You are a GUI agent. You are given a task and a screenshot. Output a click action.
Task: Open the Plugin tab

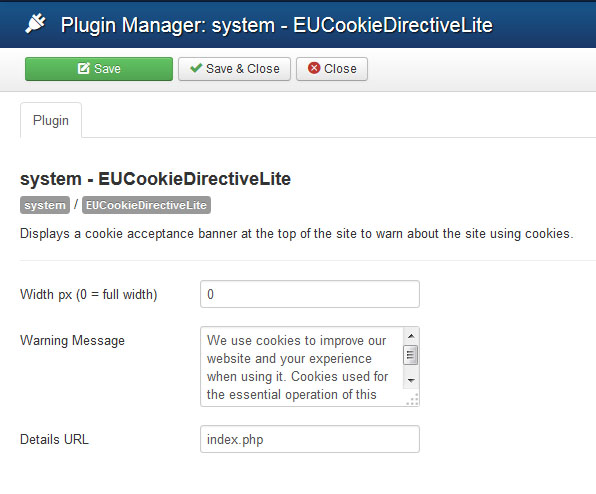(51, 120)
